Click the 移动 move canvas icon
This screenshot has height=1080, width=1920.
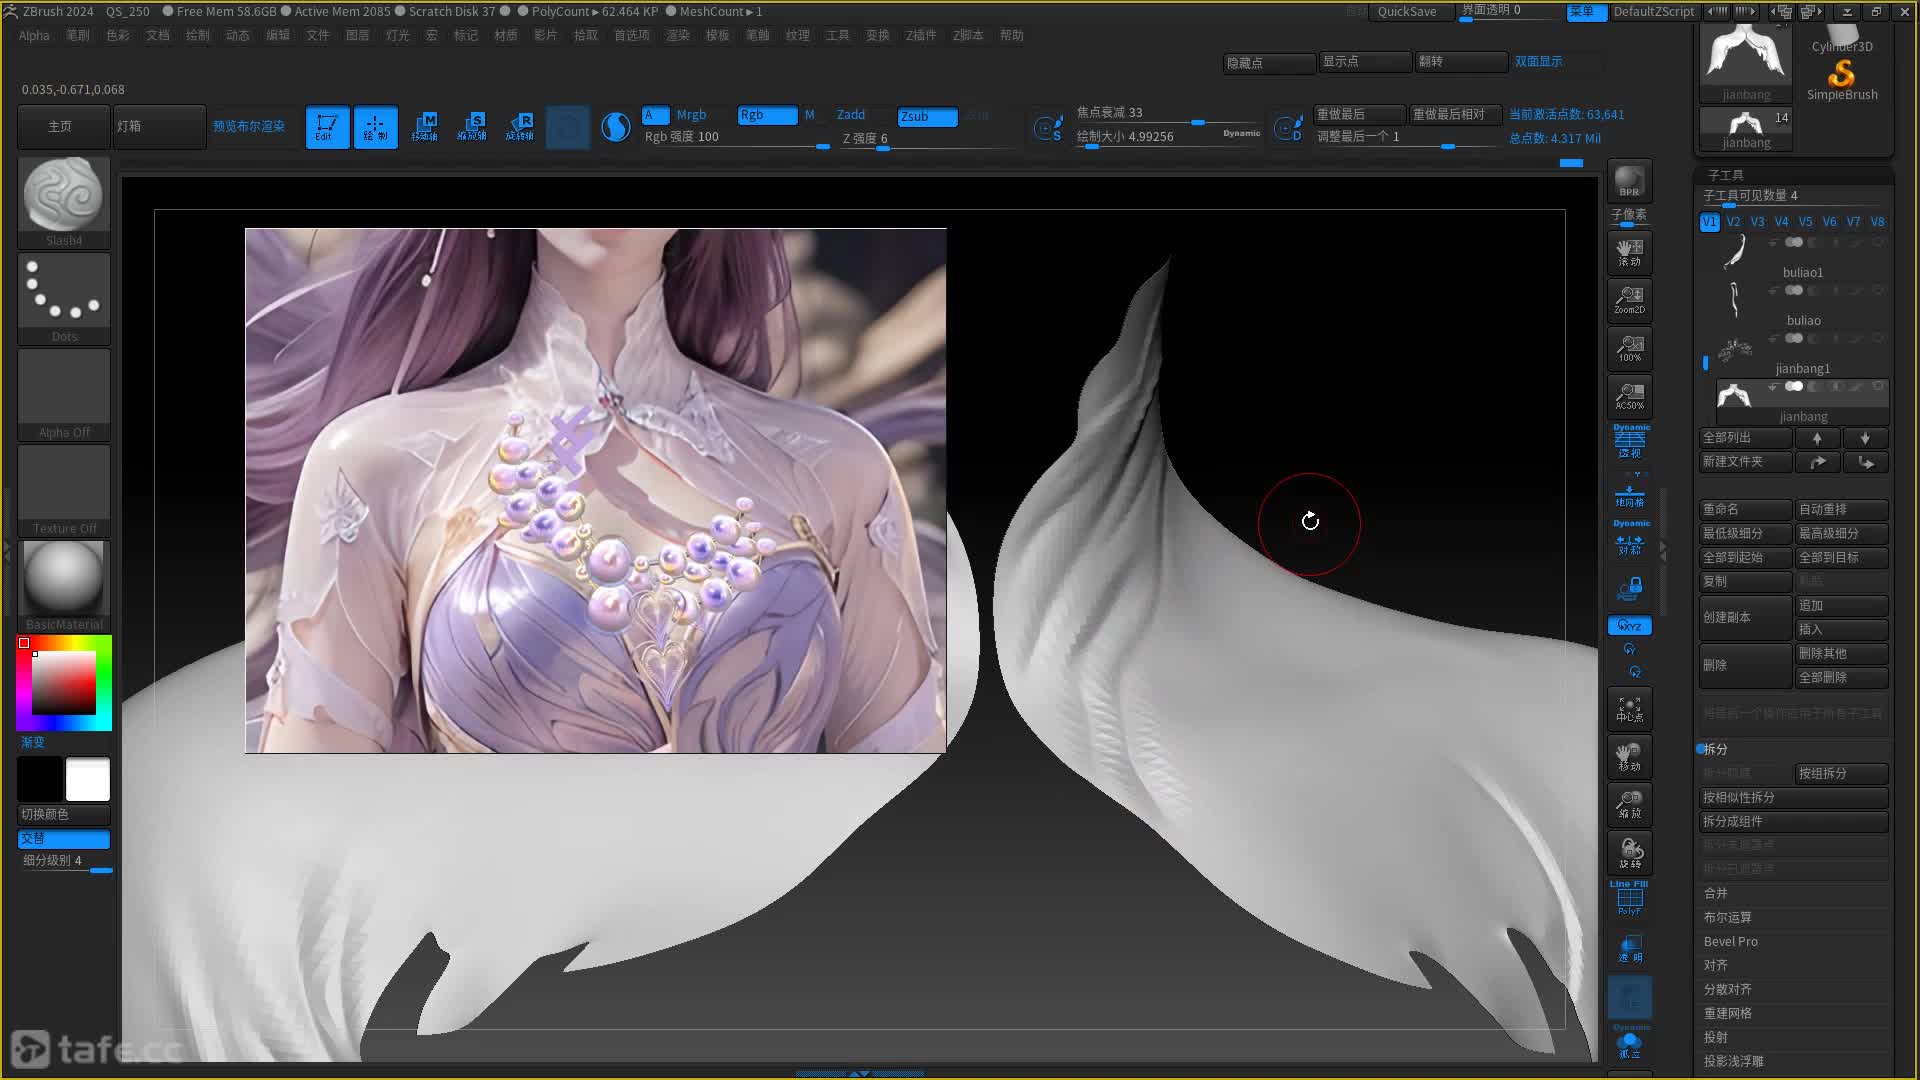(1629, 757)
